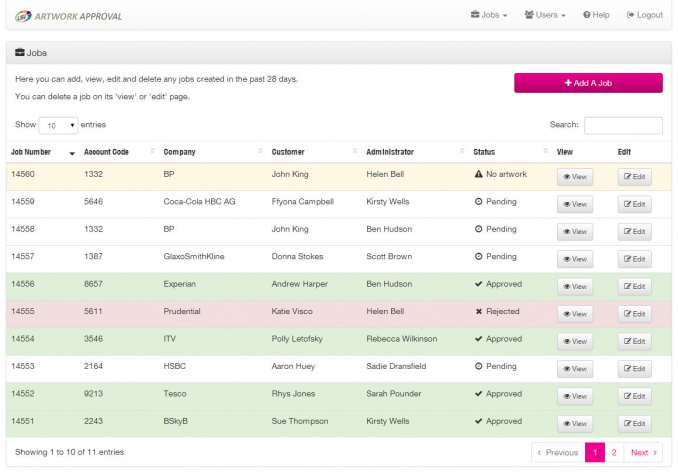Open the Help menu item
This screenshot has width=678, height=474.
point(596,15)
